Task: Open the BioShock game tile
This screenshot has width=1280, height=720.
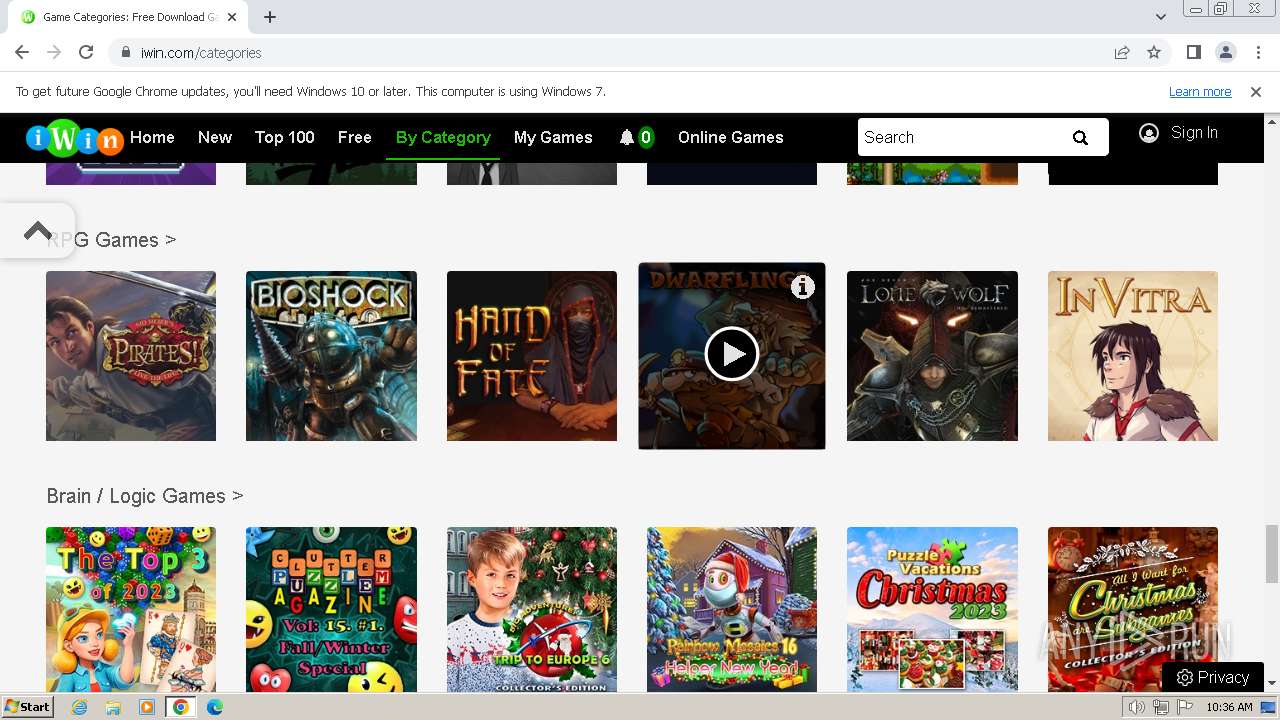Action: click(x=331, y=356)
